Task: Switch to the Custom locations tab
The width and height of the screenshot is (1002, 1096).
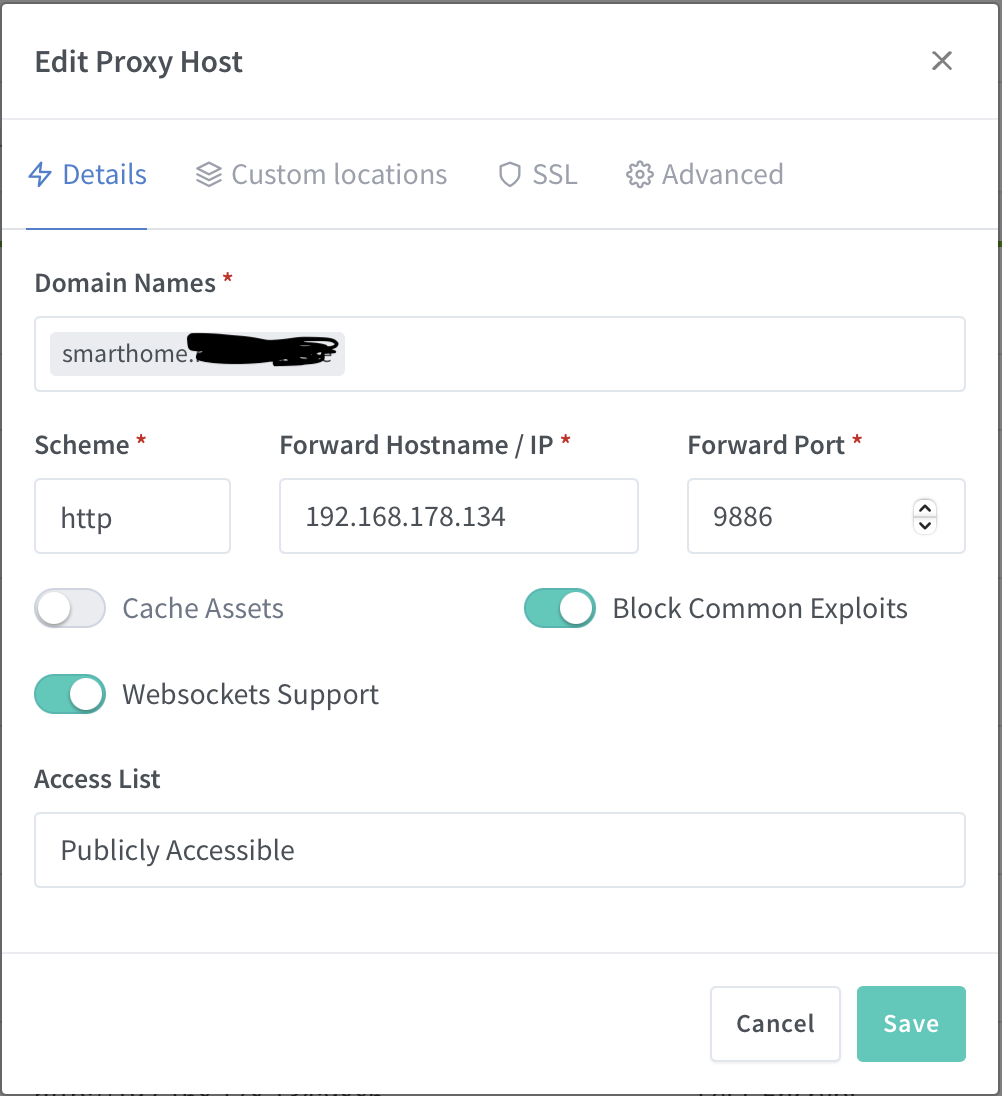Action: 338,175
